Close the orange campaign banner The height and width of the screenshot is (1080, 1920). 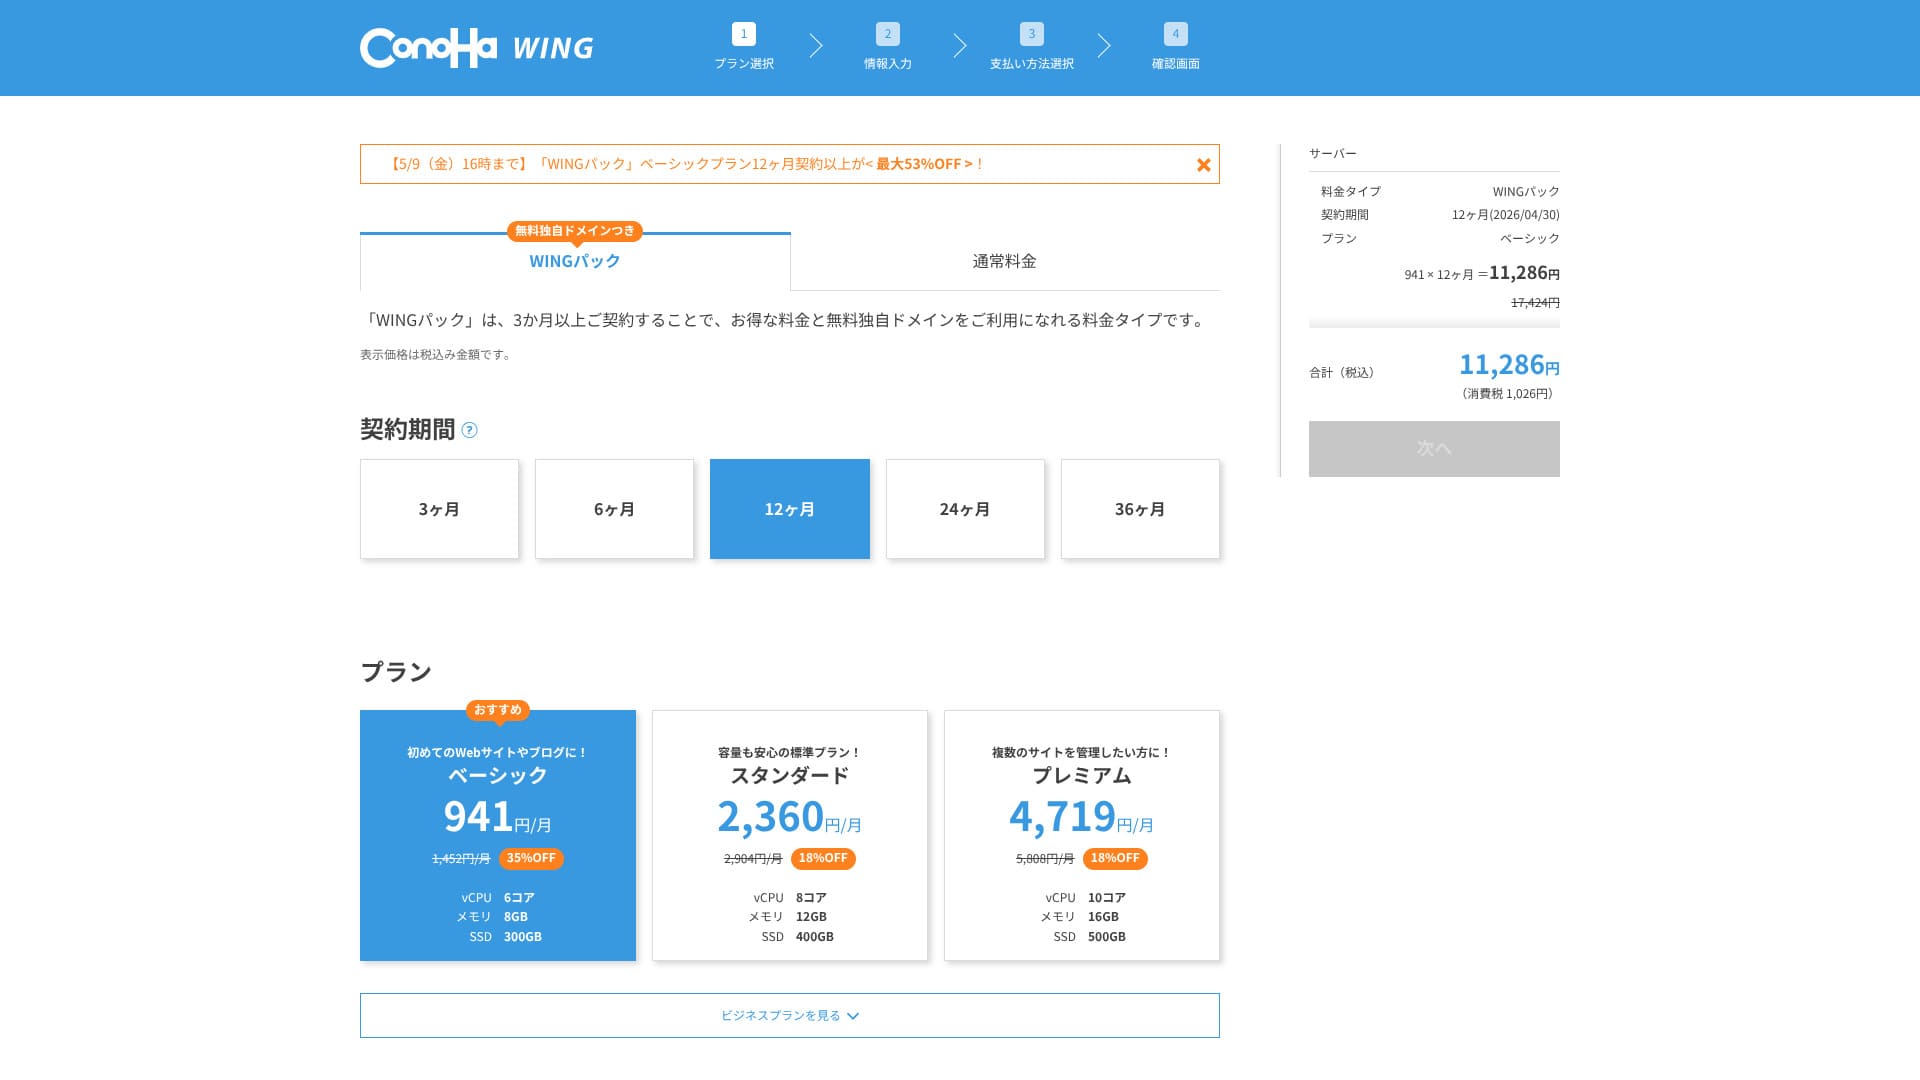click(x=1203, y=165)
